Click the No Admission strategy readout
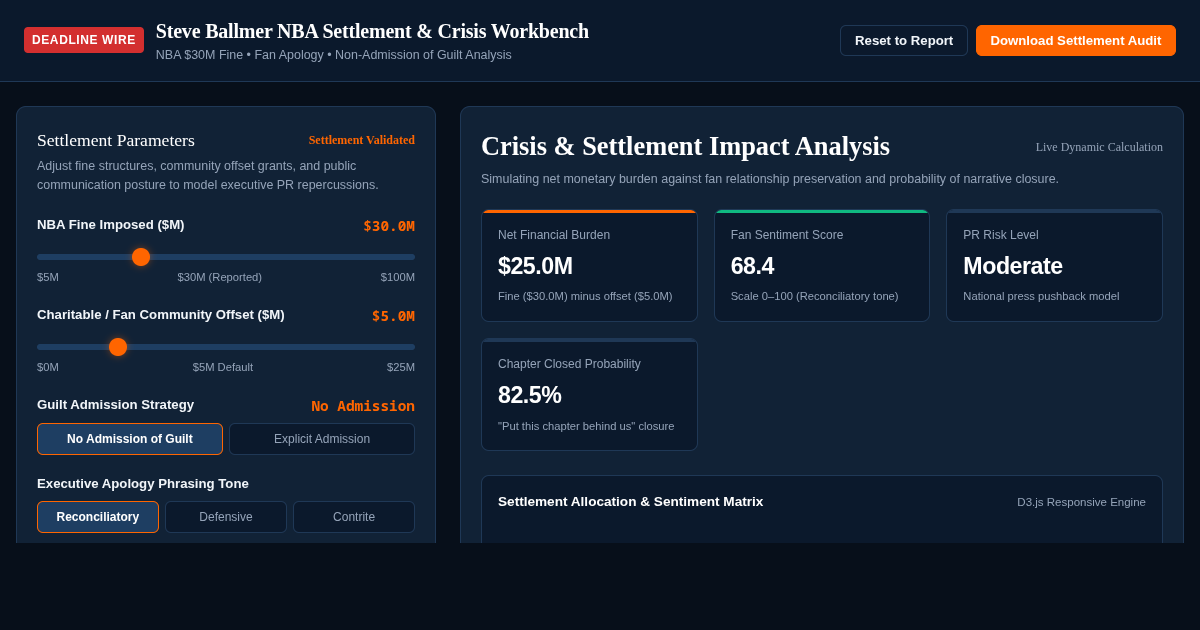 point(363,406)
